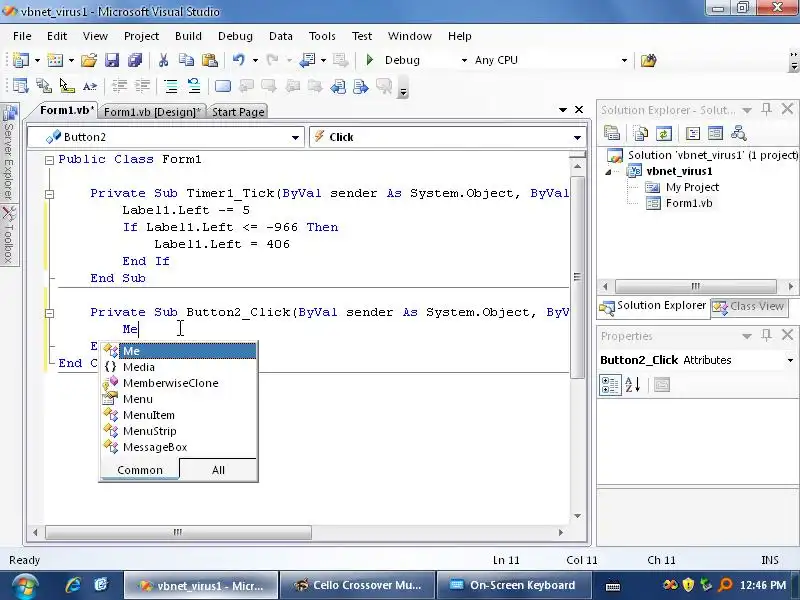This screenshot has width=800, height=600.
Task: Open the Project menu
Action: [141, 36]
